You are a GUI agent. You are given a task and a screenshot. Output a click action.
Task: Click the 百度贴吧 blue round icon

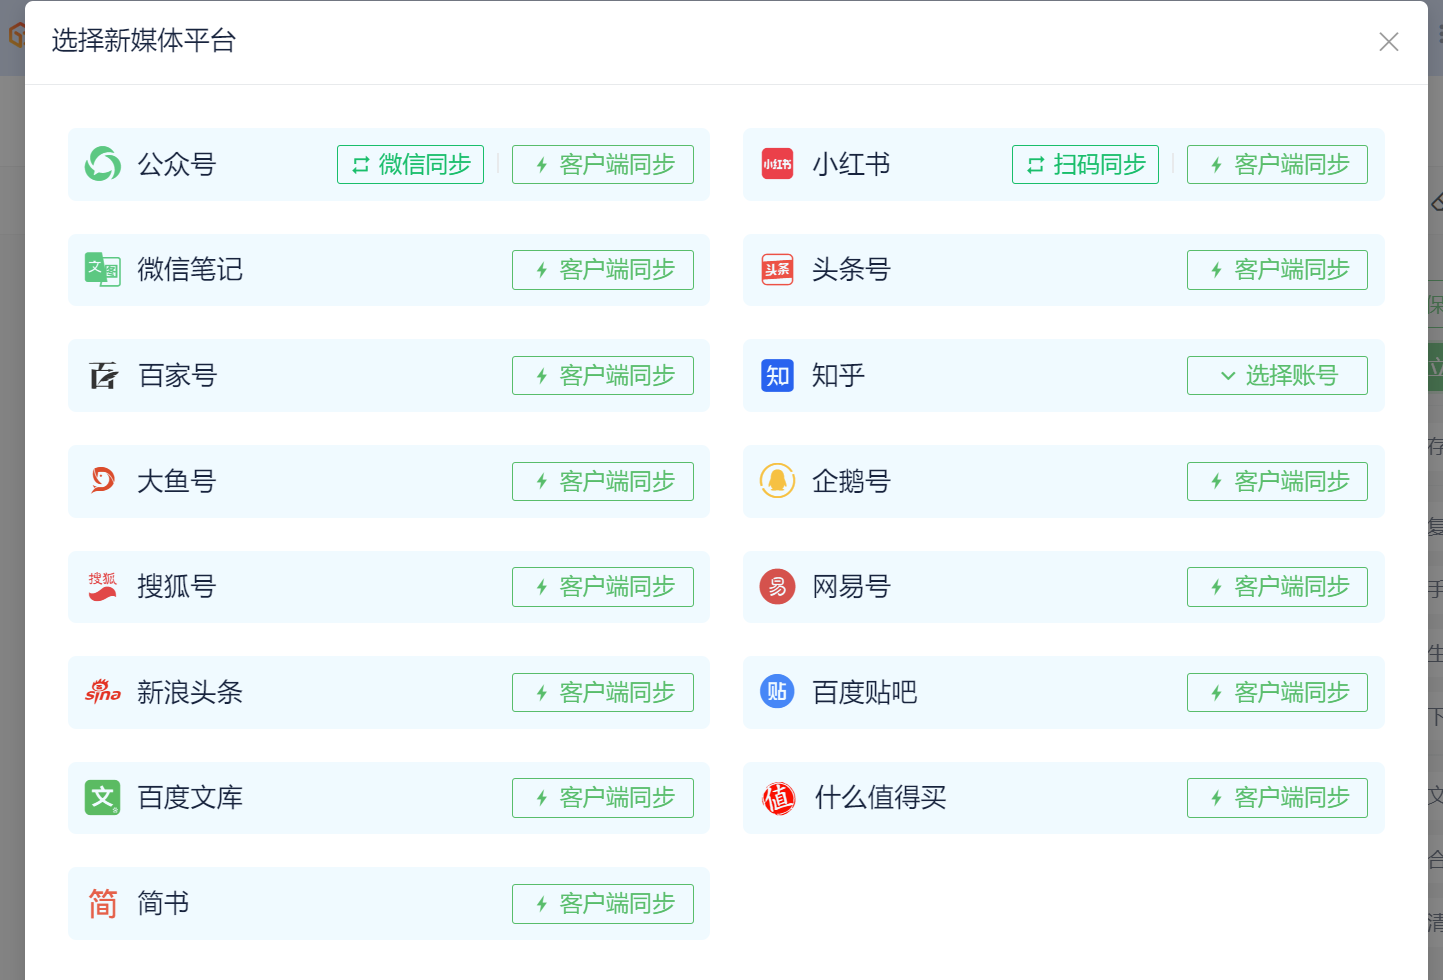point(777,692)
